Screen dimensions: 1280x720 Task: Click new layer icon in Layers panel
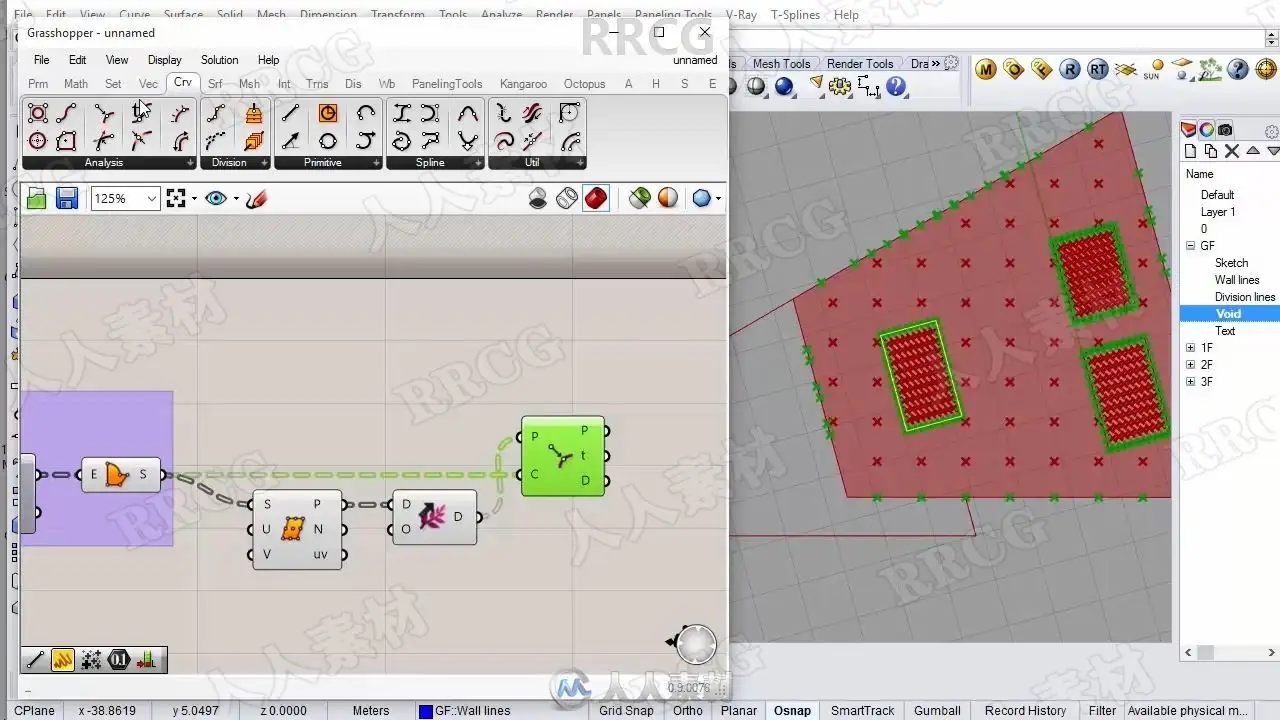pos(1190,151)
